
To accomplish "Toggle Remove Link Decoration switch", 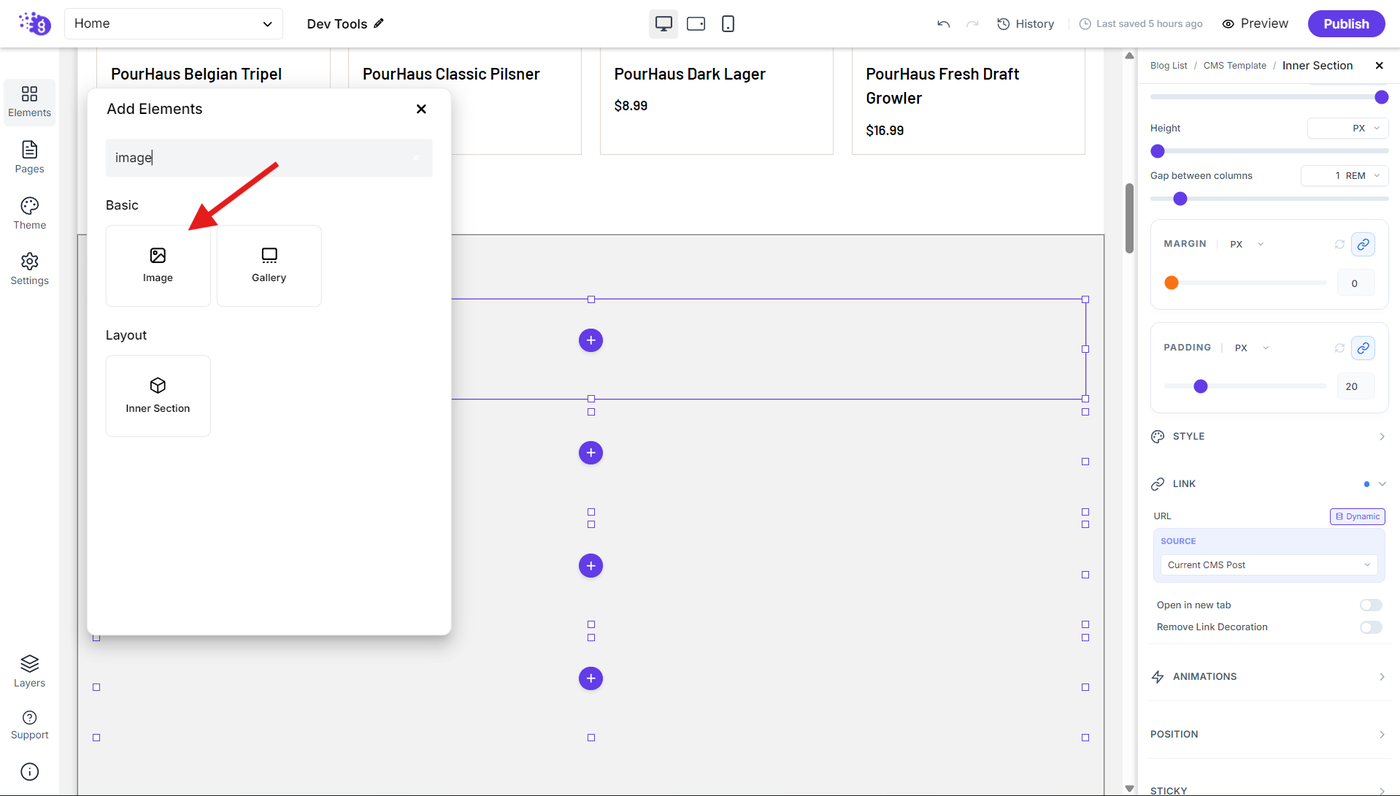I will coord(1370,627).
